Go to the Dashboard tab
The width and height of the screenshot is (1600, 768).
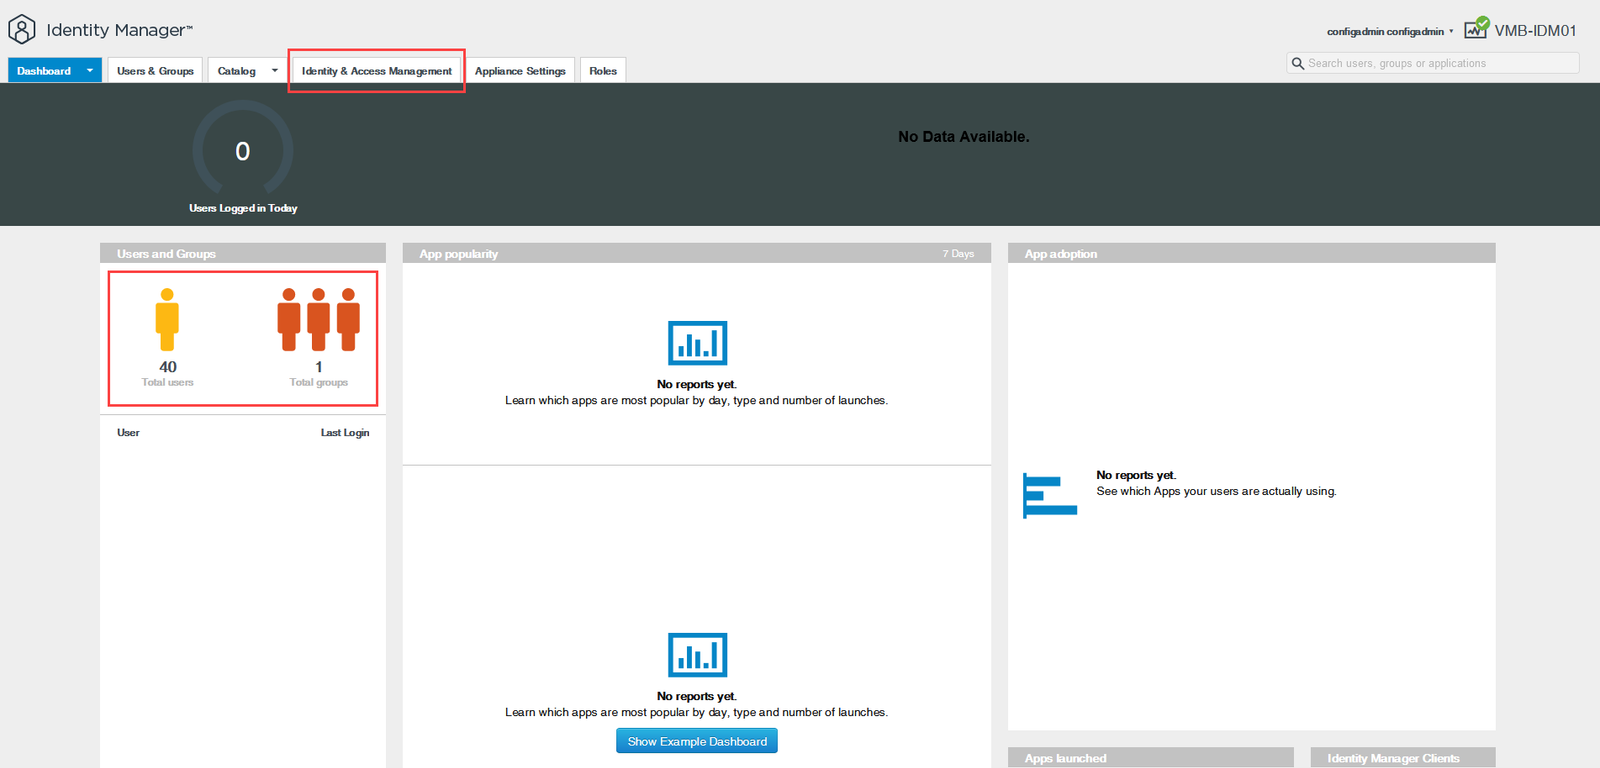44,70
